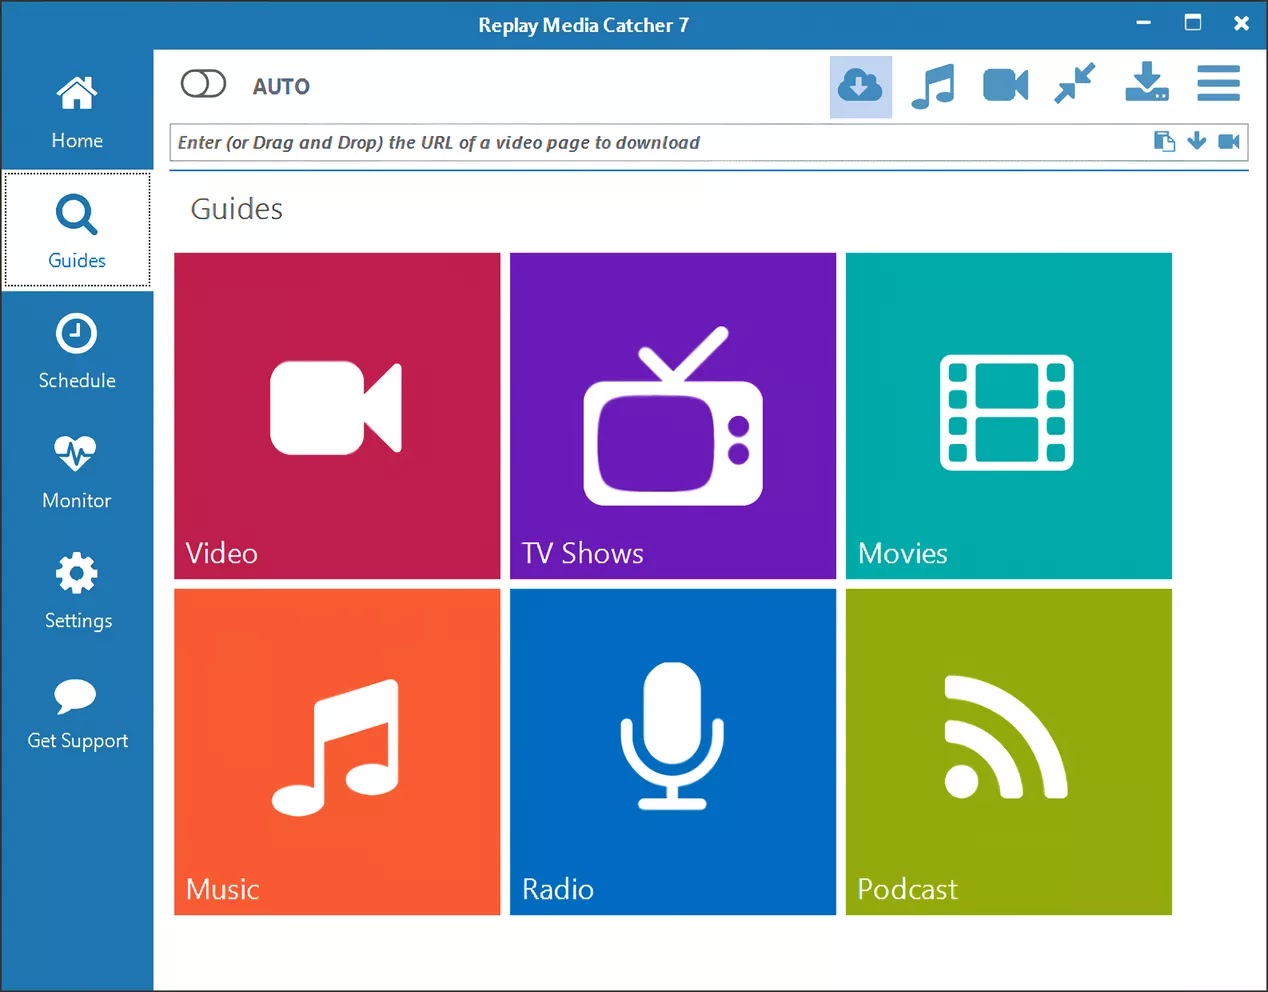Click the paste URL icon

tap(1164, 141)
